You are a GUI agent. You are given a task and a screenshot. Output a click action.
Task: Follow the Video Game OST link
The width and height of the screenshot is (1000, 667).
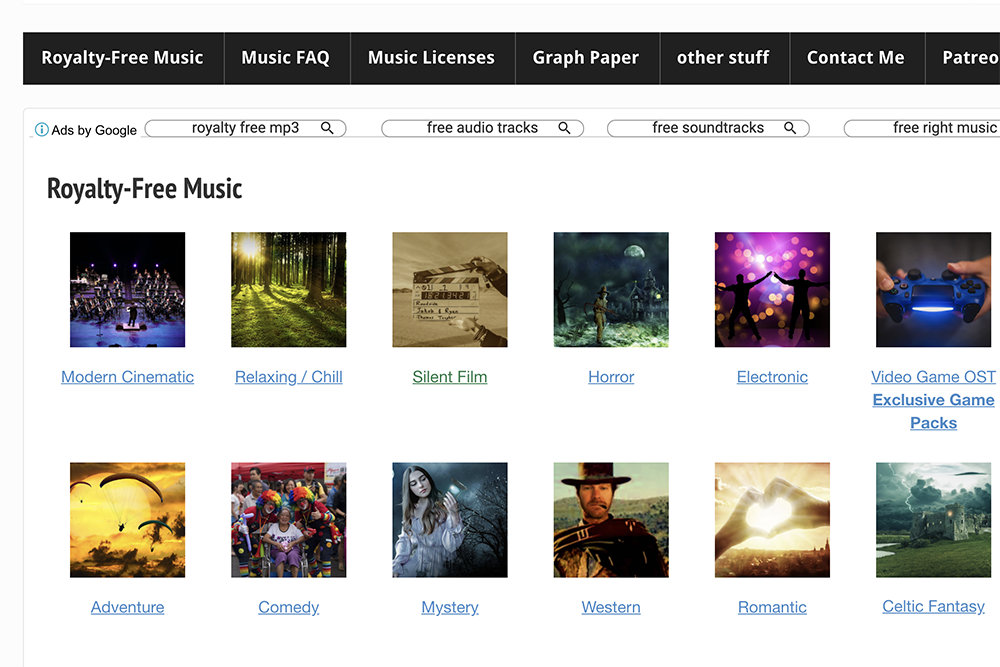tap(934, 377)
